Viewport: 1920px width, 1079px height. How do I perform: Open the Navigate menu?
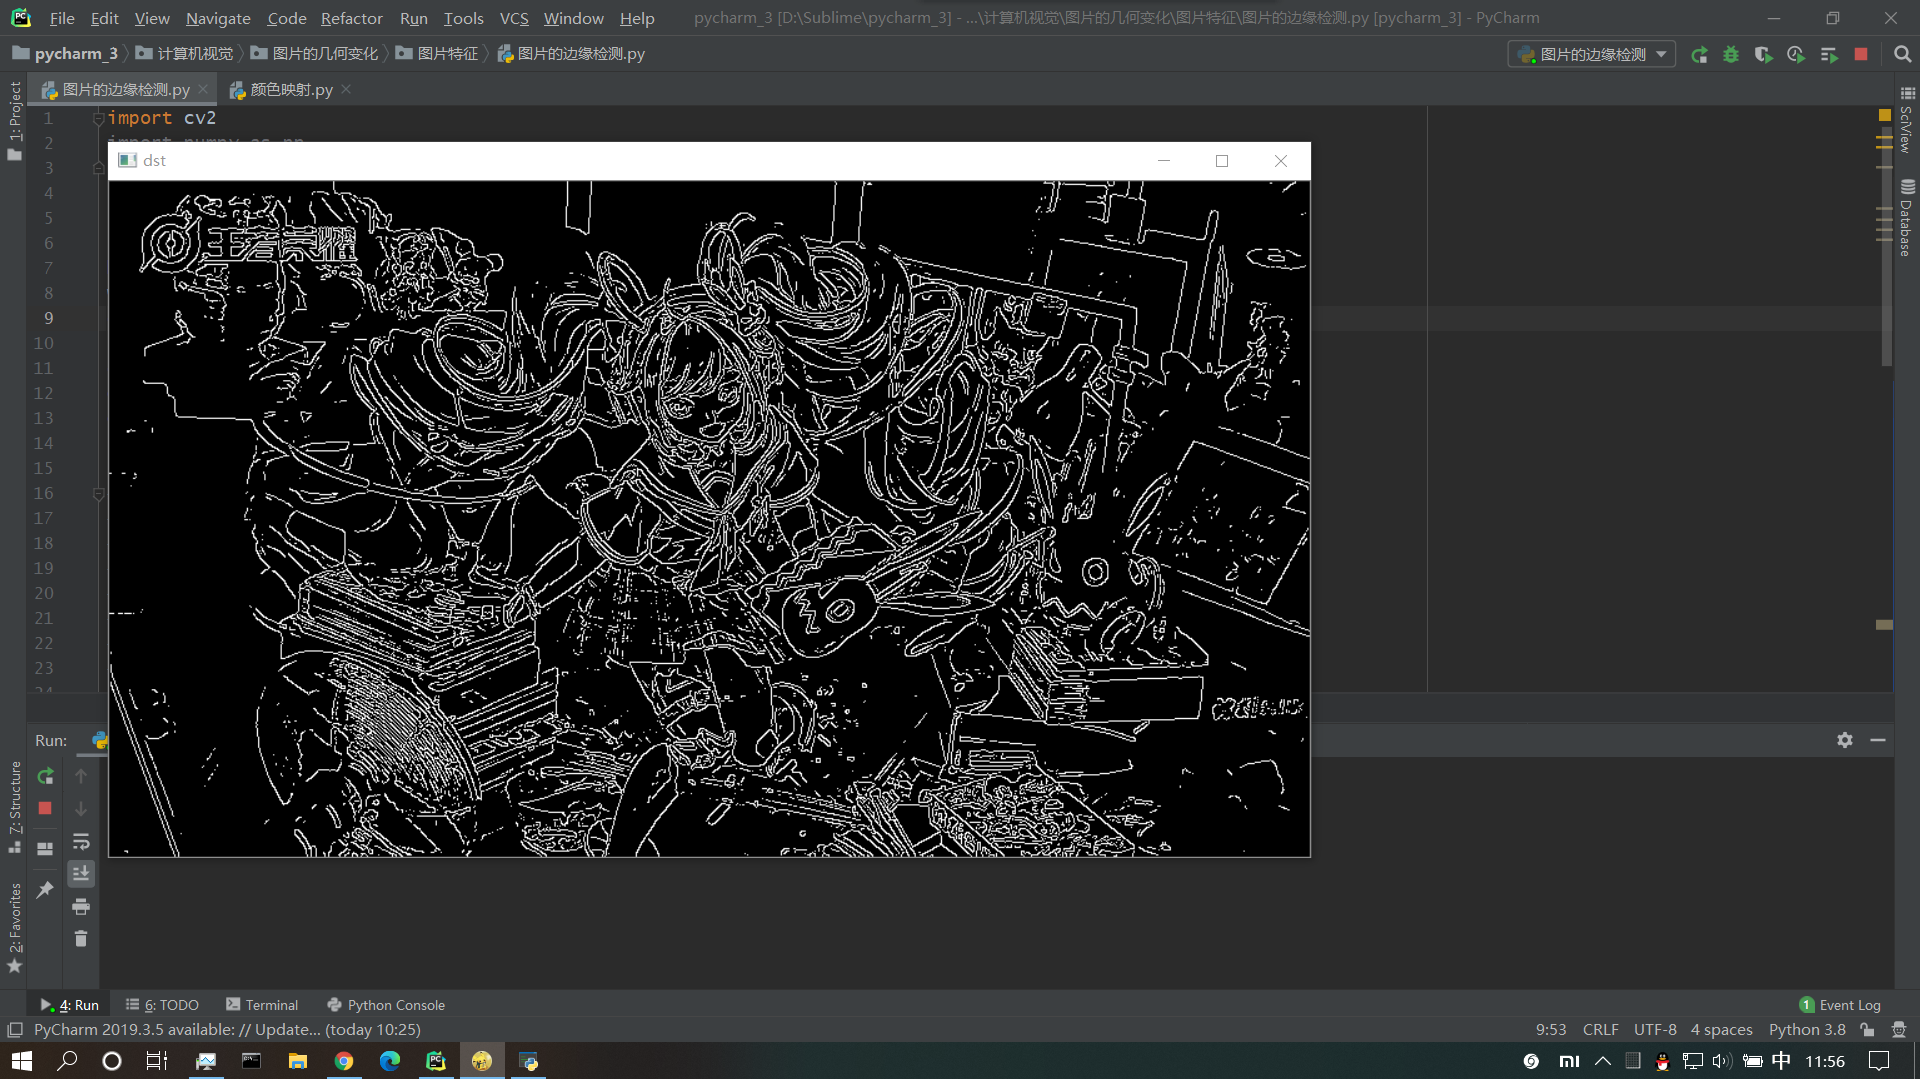coord(218,18)
